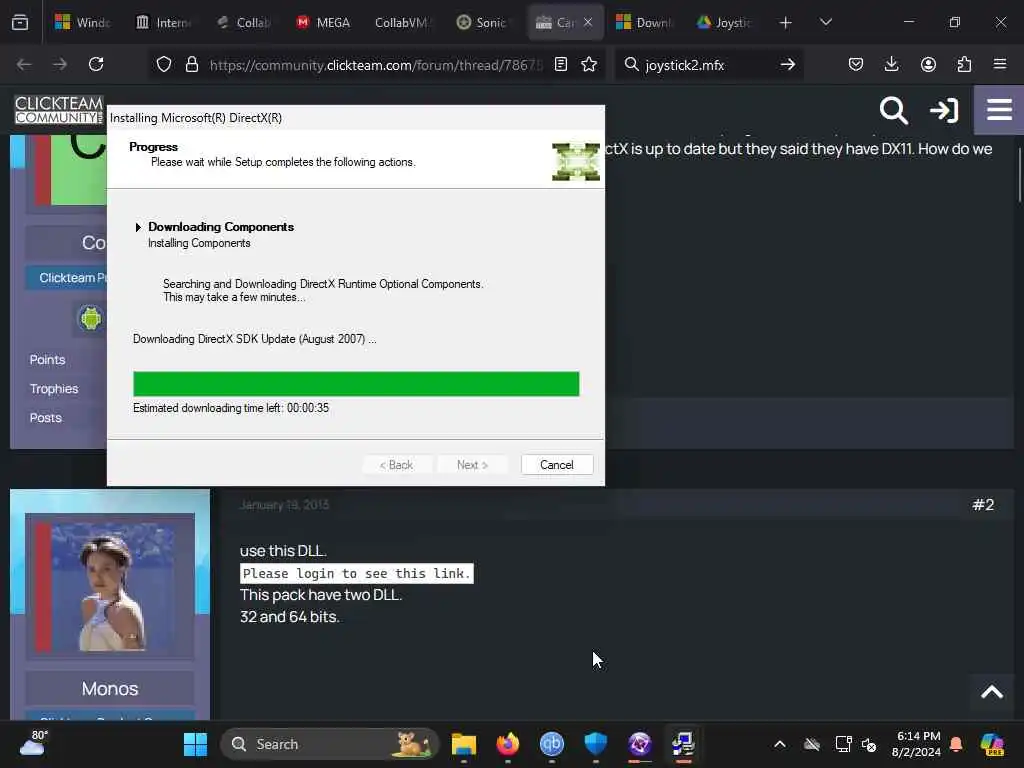Screen dimensions: 1024x768
Task: Open Windows Security shield on taskbar
Action: 596,744
